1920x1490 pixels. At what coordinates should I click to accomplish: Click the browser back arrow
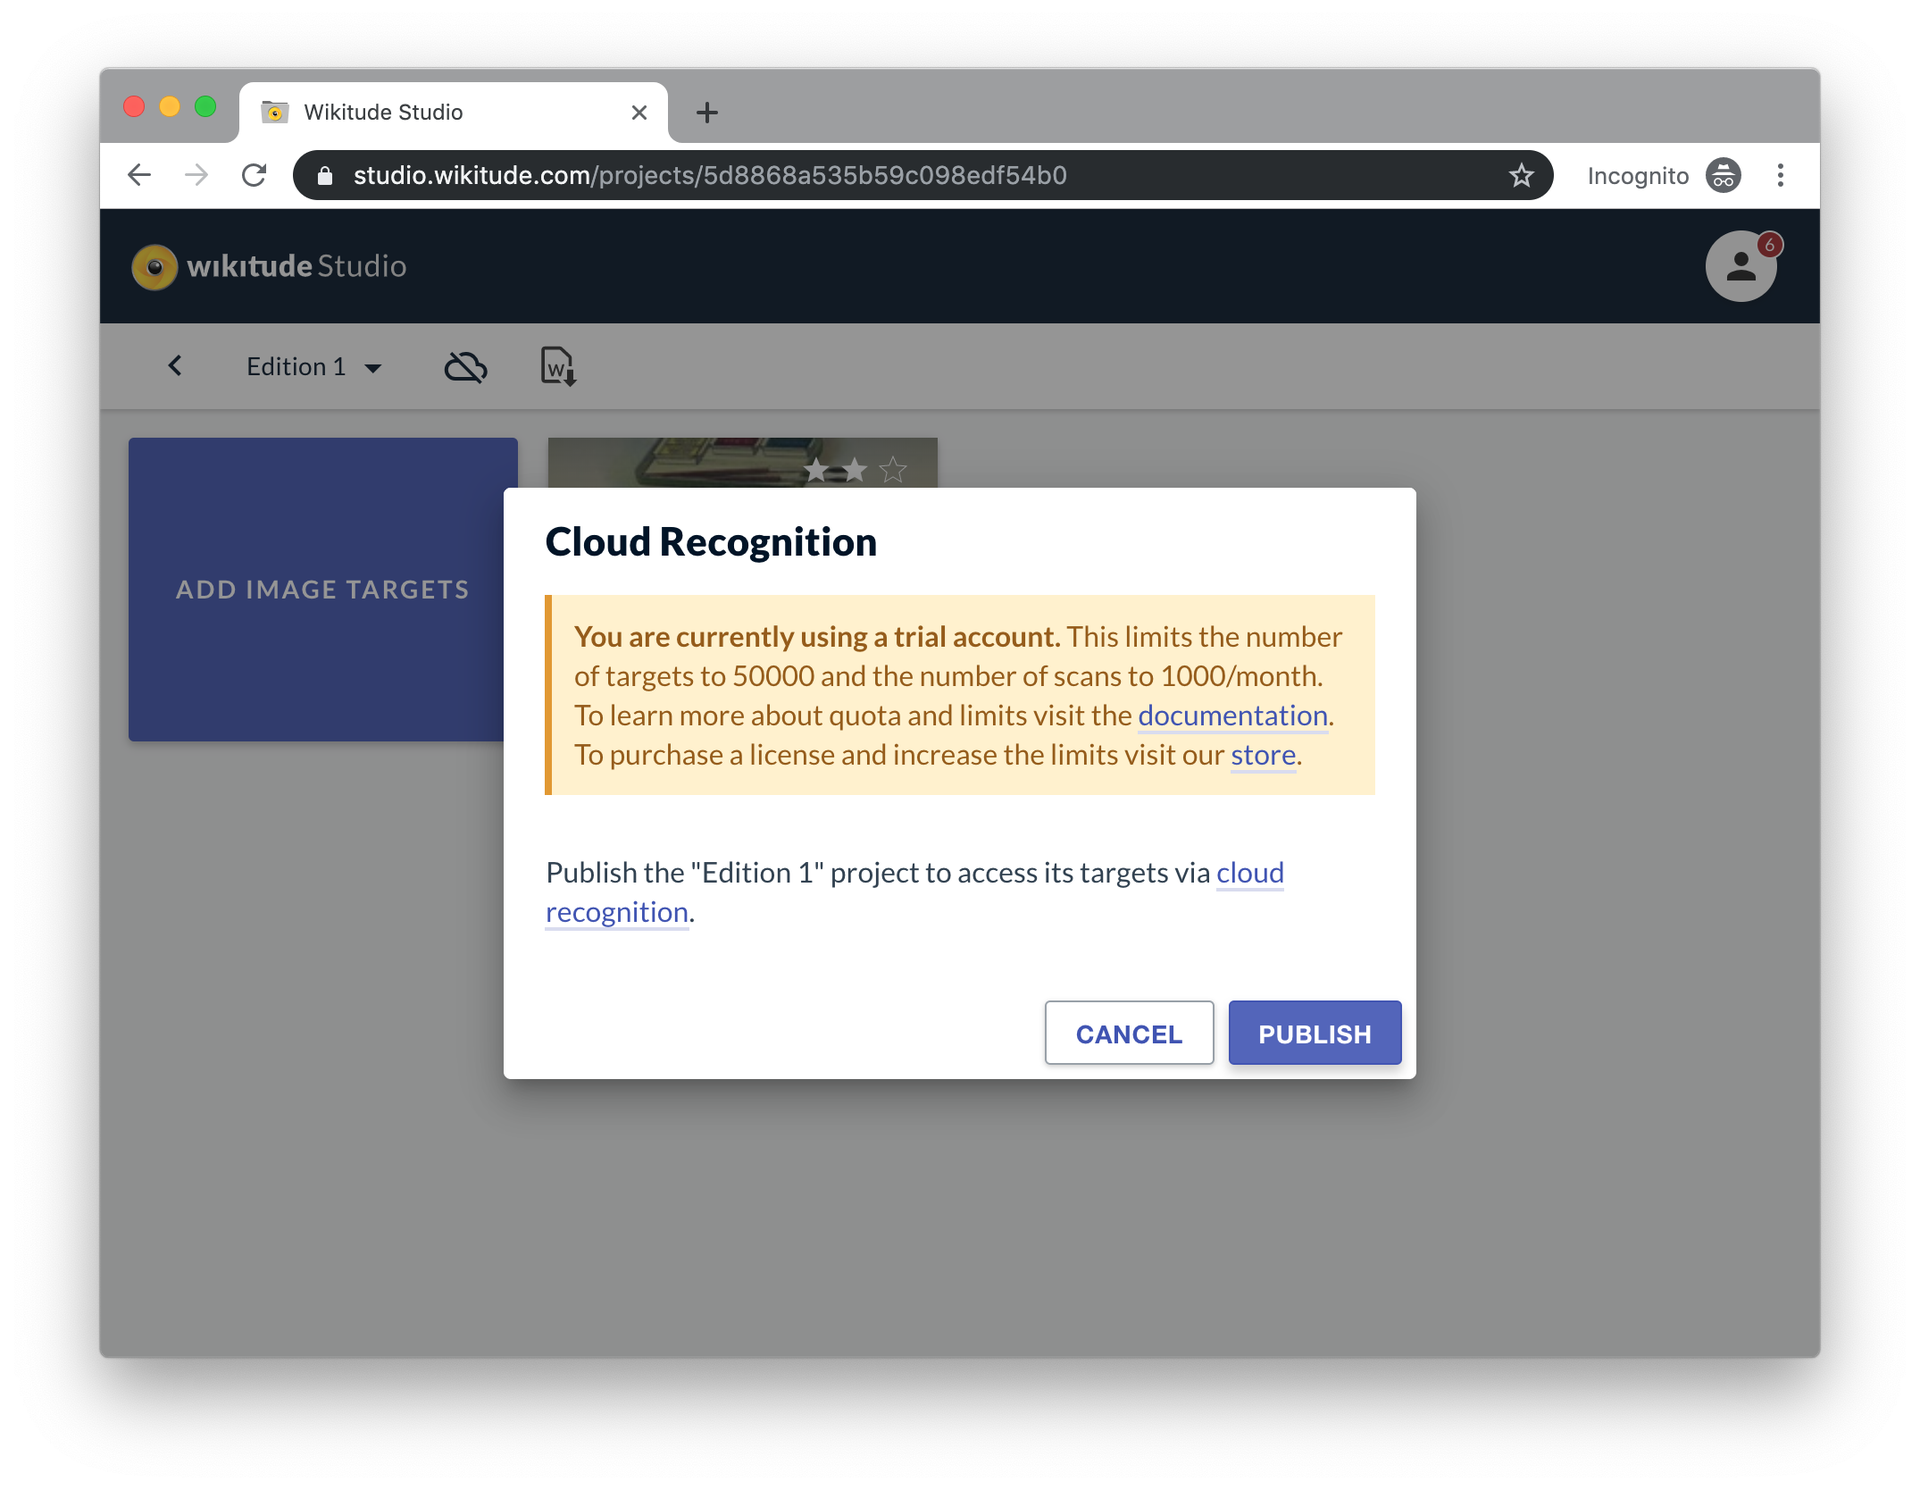(x=140, y=176)
